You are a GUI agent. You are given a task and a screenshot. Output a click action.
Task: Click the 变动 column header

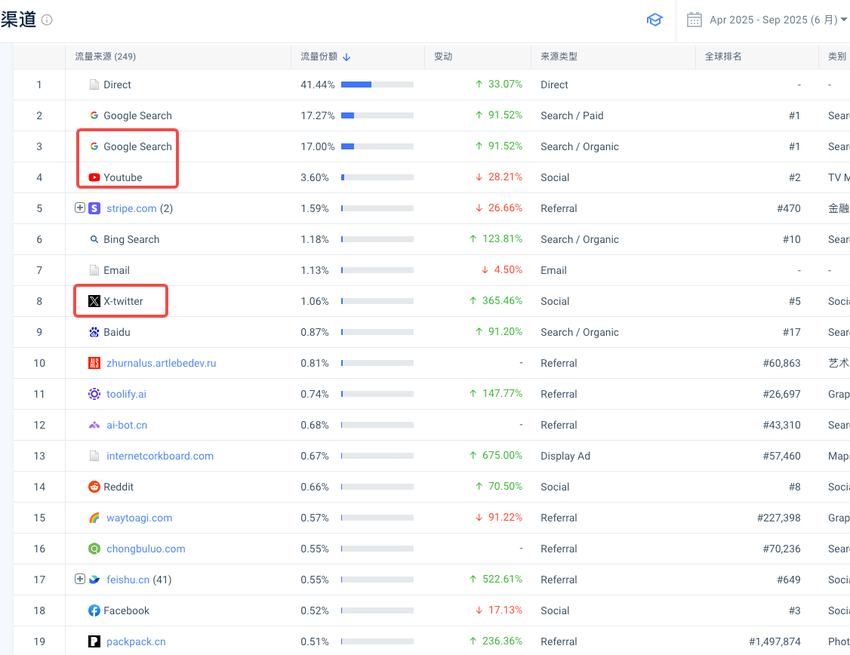click(443, 56)
